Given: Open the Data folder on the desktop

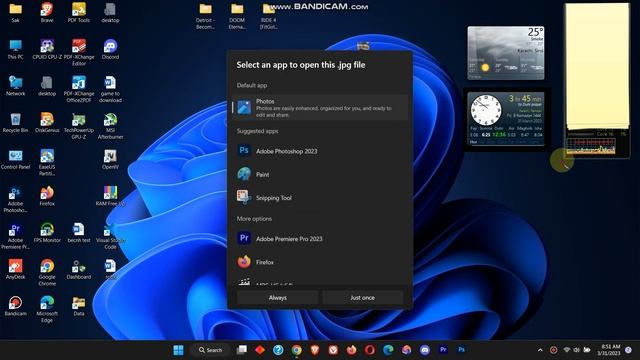Looking at the screenshot, I should point(79,306).
